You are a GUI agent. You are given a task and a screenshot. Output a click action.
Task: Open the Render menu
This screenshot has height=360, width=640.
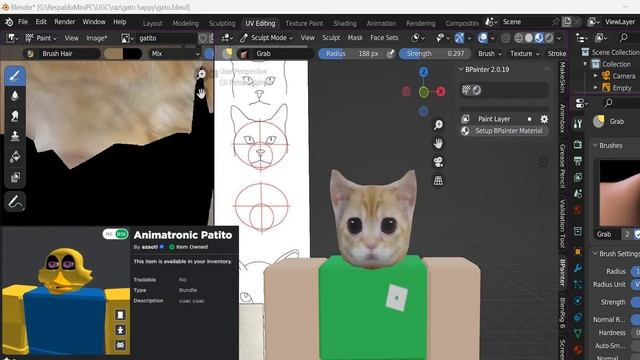(64, 22)
